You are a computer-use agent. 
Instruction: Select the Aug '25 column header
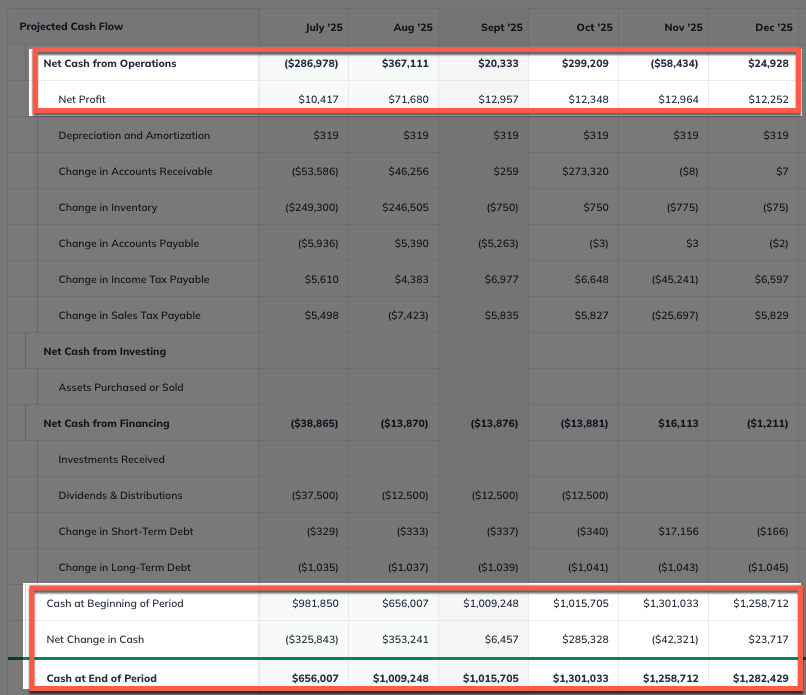pyautogui.click(x=413, y=27)
